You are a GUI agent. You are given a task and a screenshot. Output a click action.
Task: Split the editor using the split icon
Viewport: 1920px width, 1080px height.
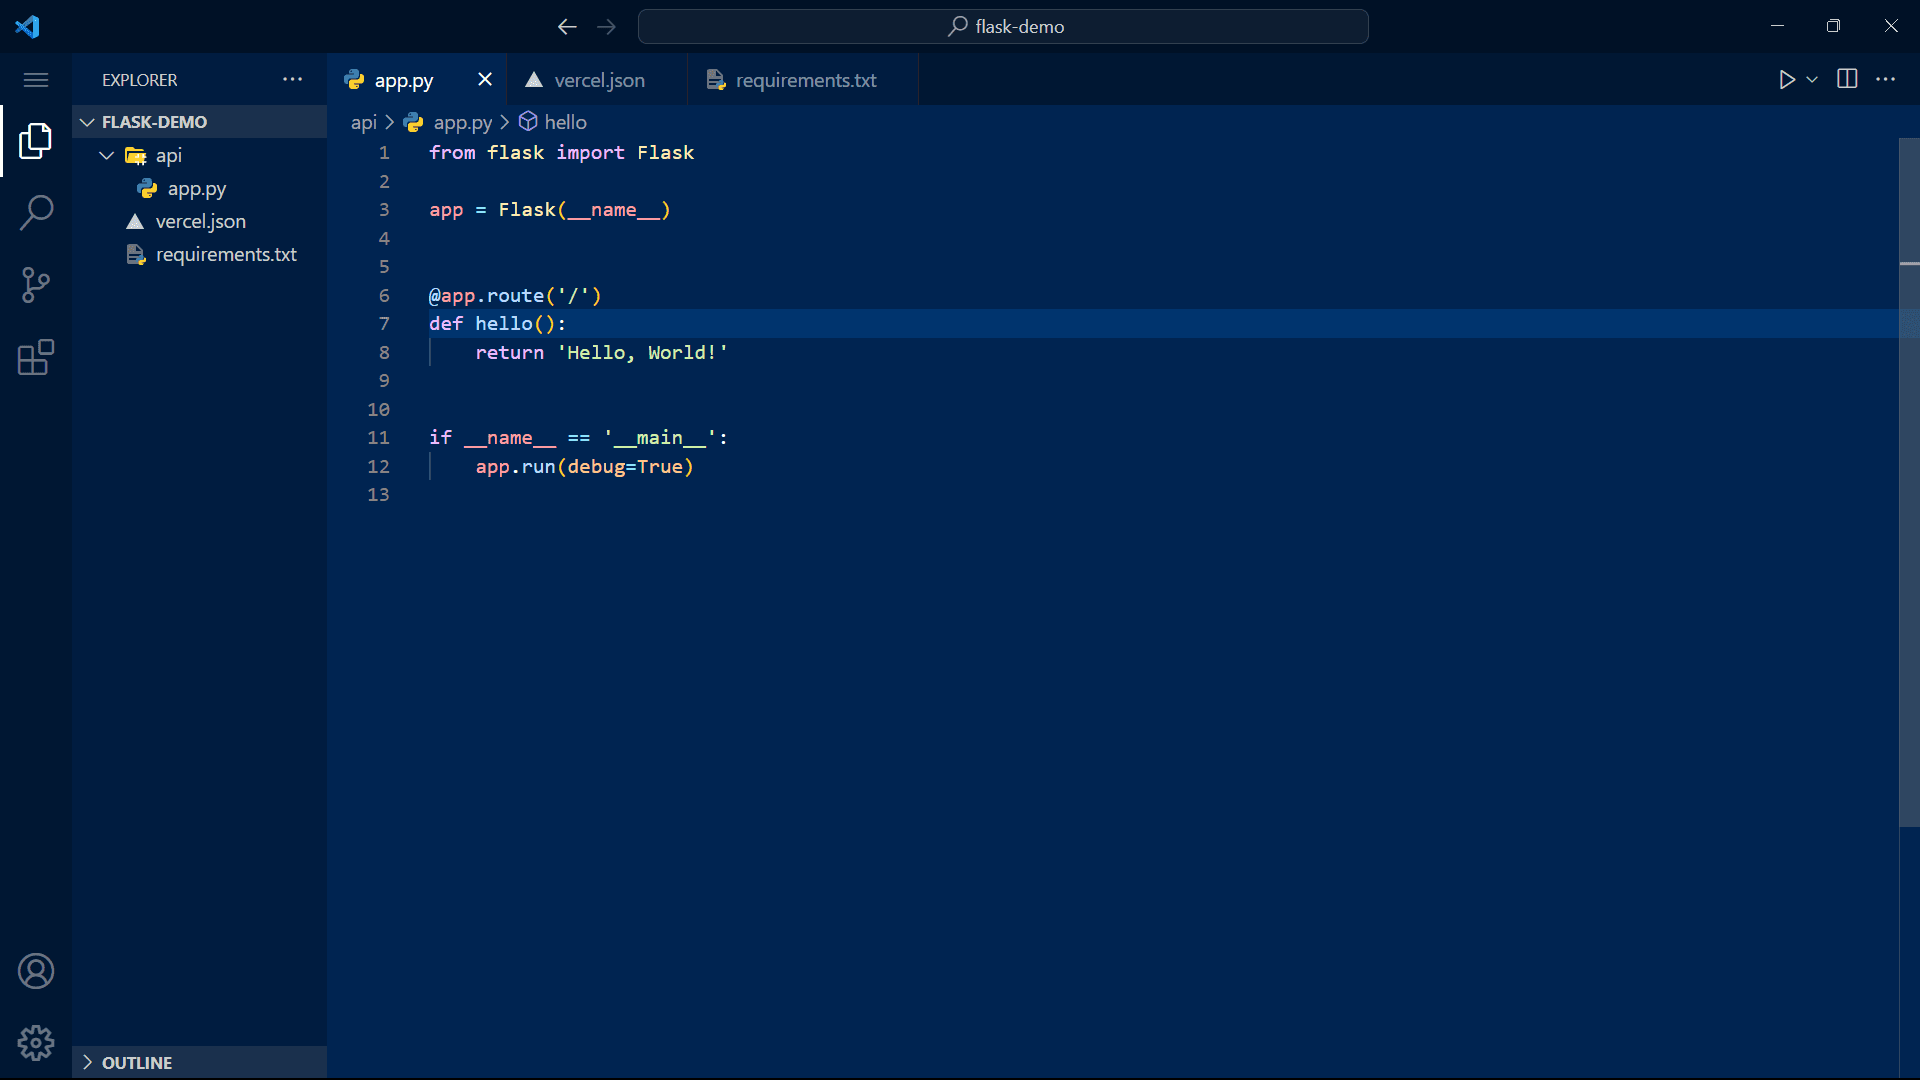coord(1846,79)
